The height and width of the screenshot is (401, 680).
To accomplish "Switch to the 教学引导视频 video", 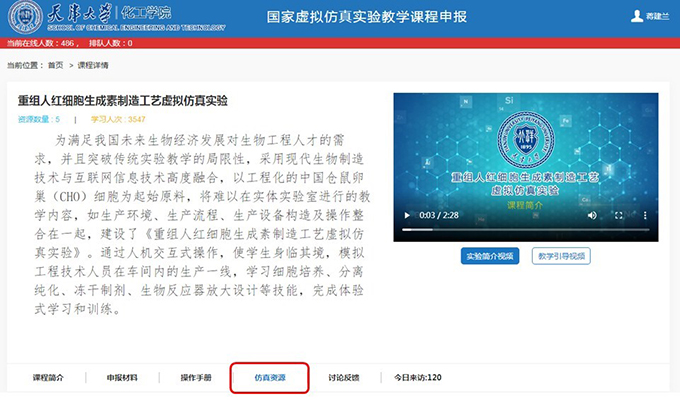I will click(560, 256).
